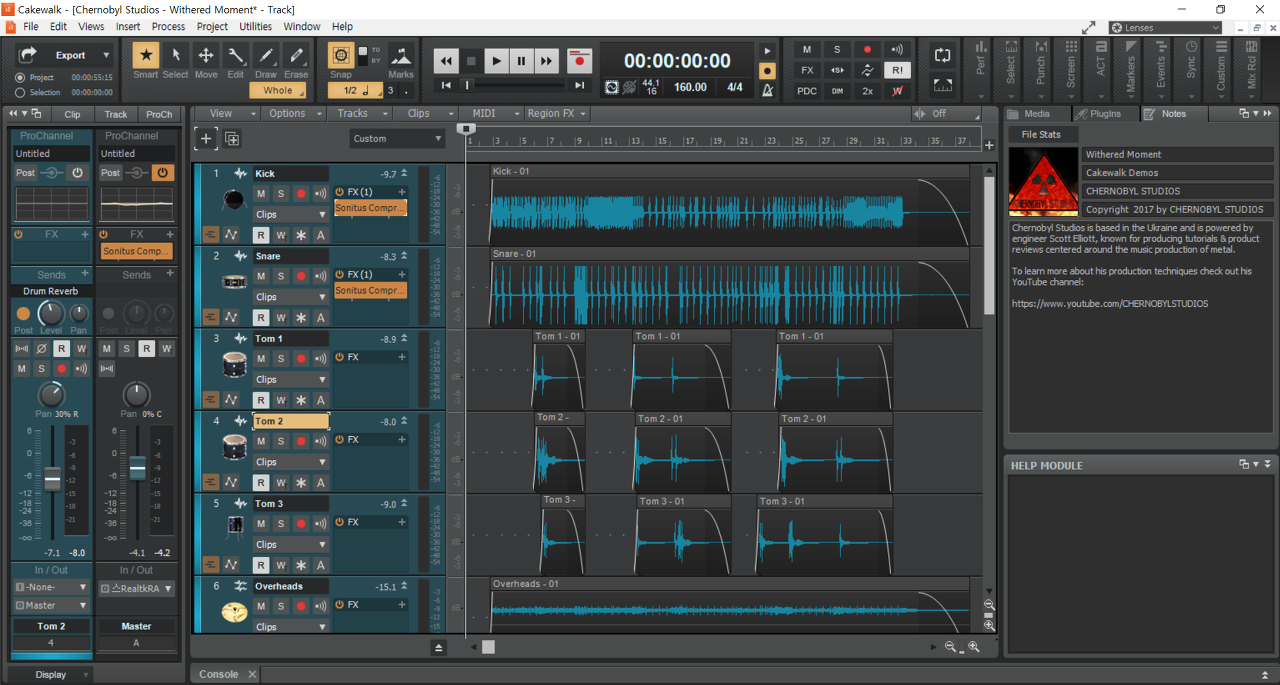This screenshot has width=1280, height=685.
Task: Open the Kick track Clips dropdown
Action: [x=290, y=214]
